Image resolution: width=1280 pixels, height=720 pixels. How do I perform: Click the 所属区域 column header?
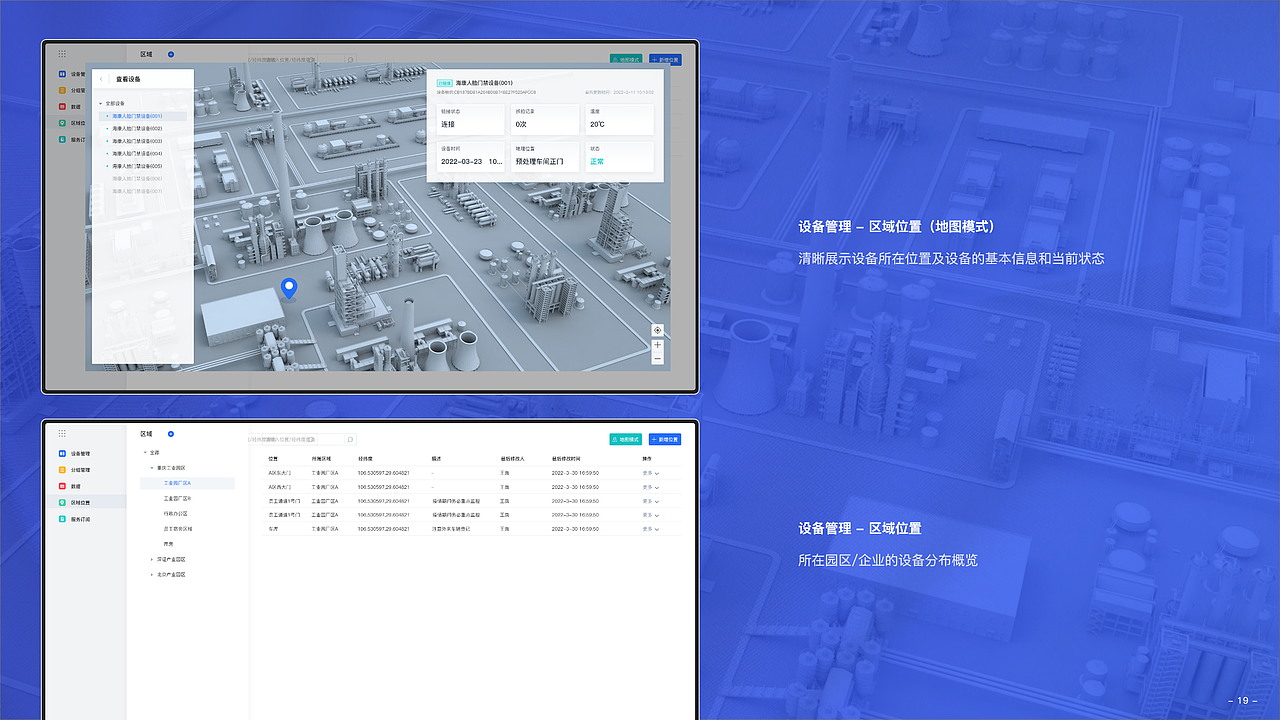pos(321,458)
